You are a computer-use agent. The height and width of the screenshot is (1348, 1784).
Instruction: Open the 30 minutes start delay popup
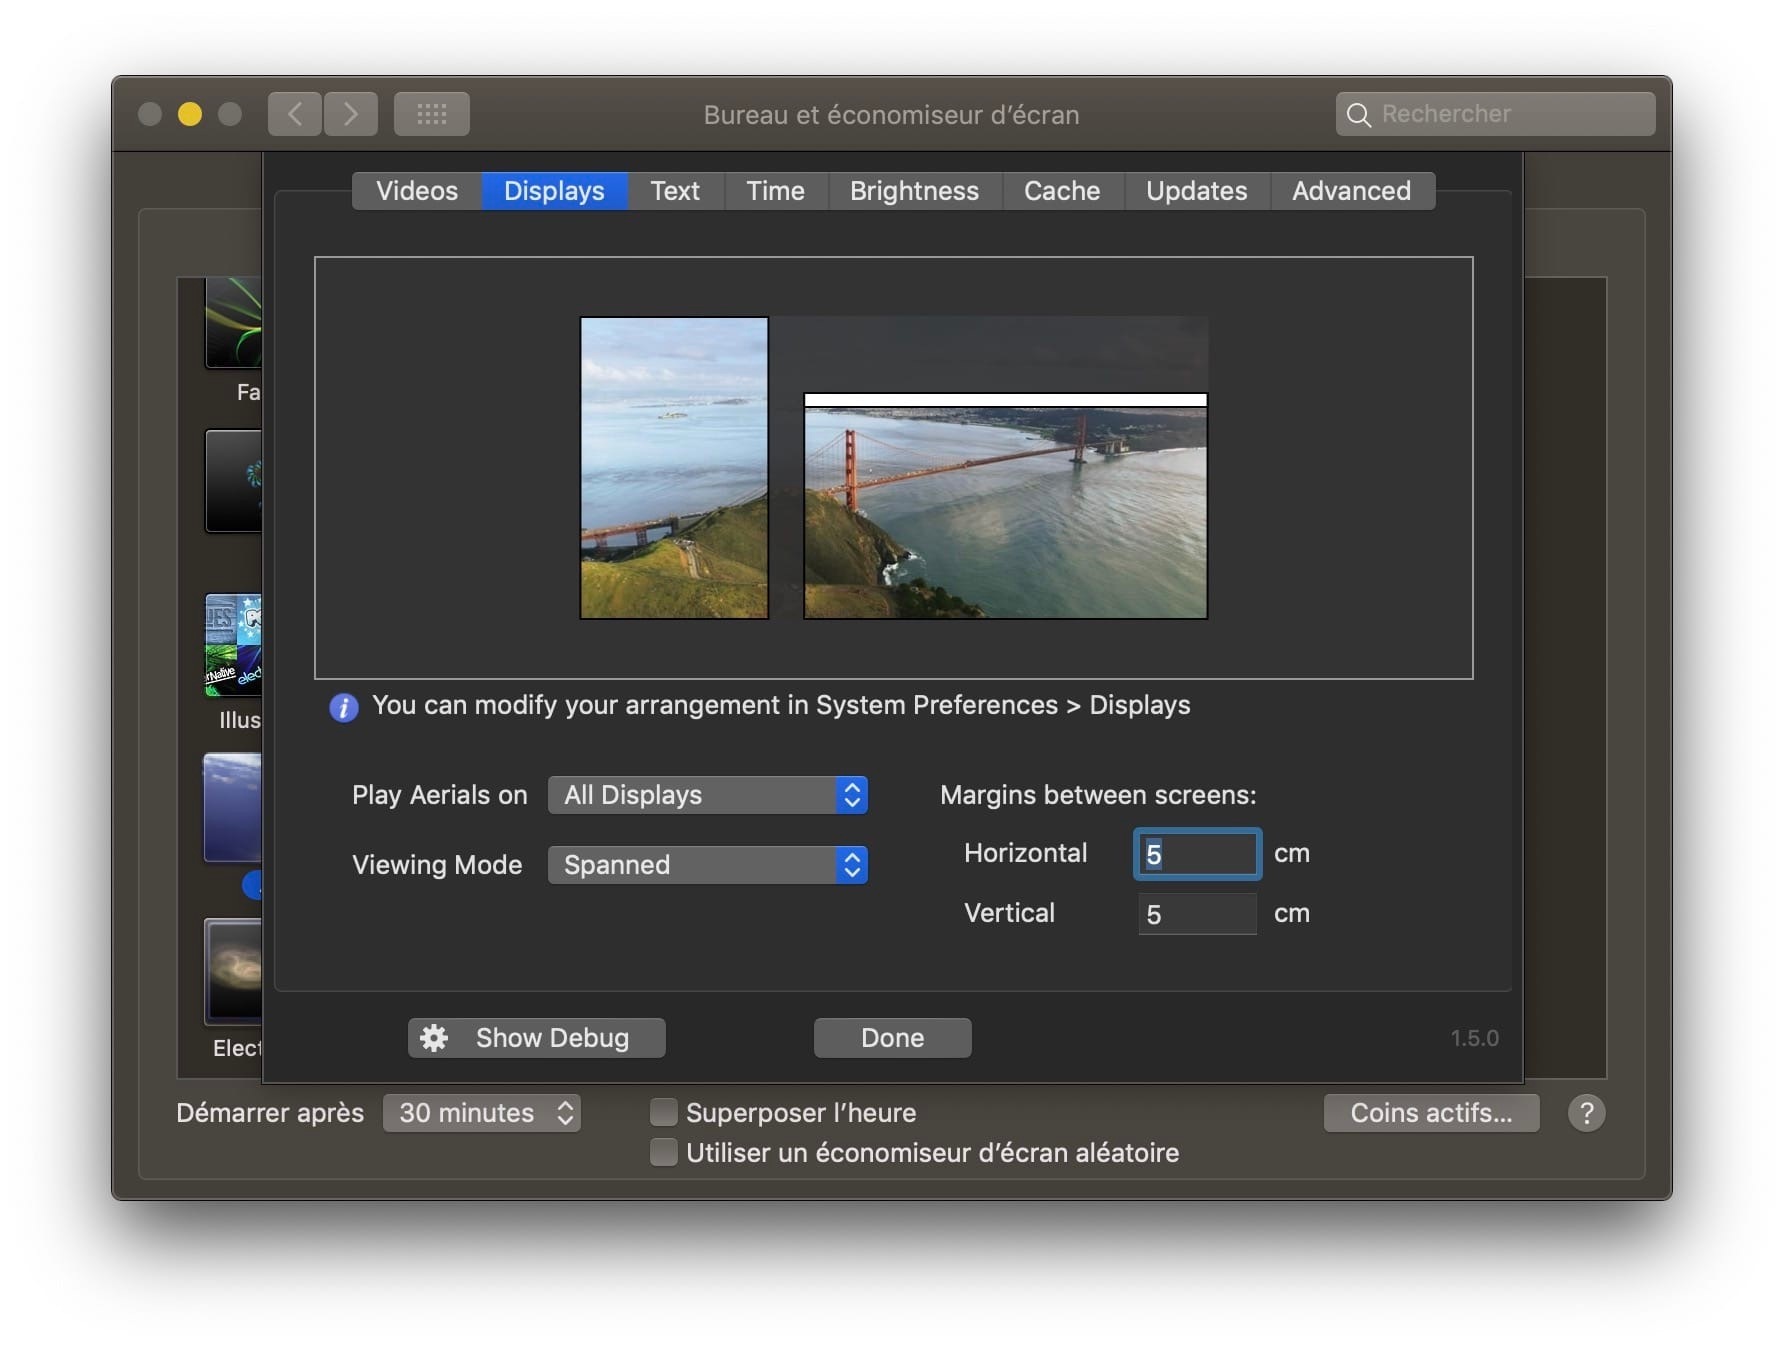pos(482,1113)
